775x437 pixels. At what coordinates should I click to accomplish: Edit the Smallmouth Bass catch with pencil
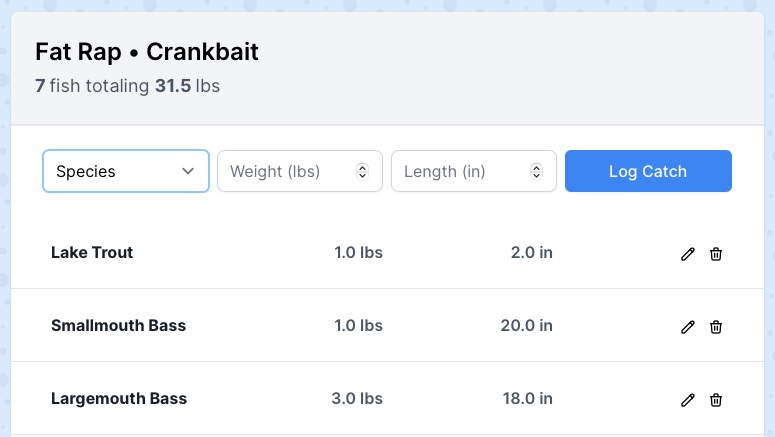tap(688, 327)
